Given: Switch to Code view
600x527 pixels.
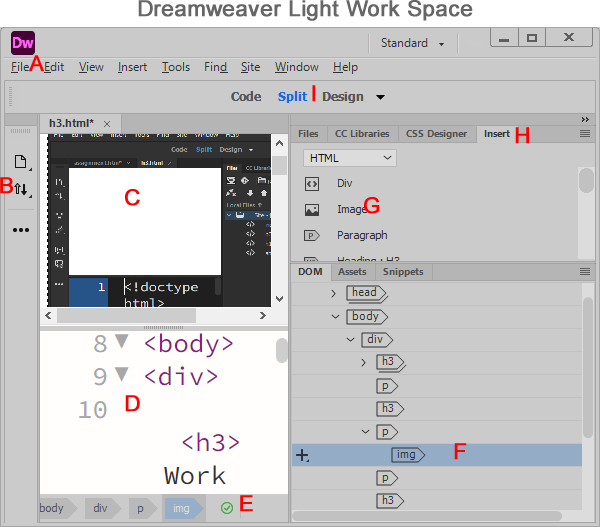Looking at the screenshot, I should [246, 97].
